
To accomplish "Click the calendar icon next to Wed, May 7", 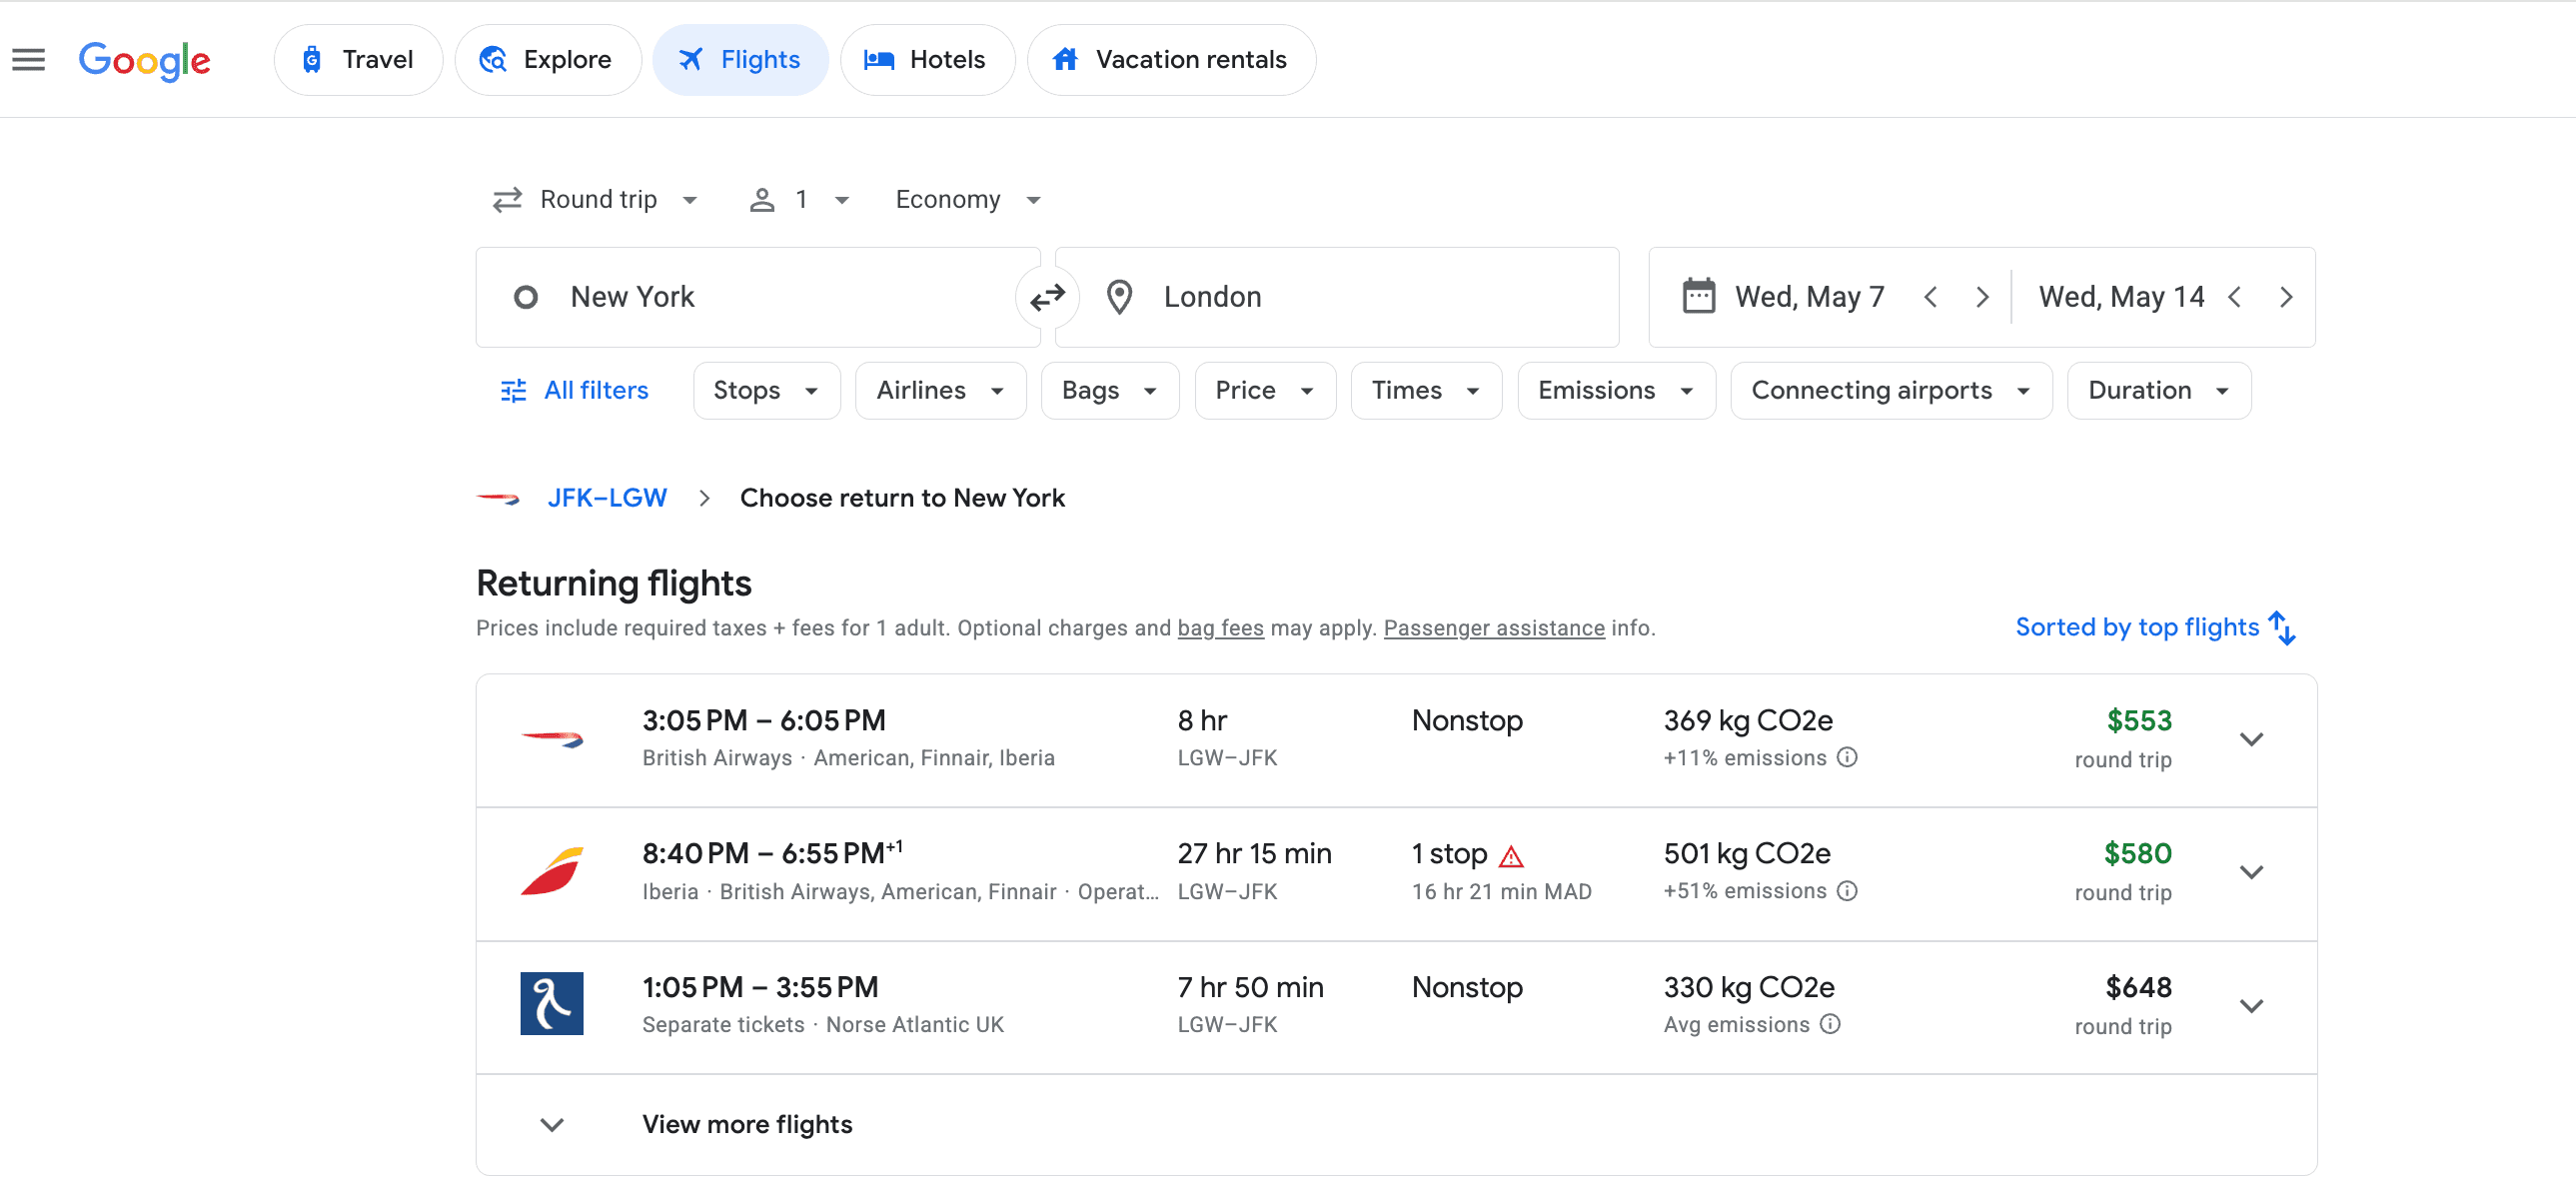I will click(x=1698, y=297).
